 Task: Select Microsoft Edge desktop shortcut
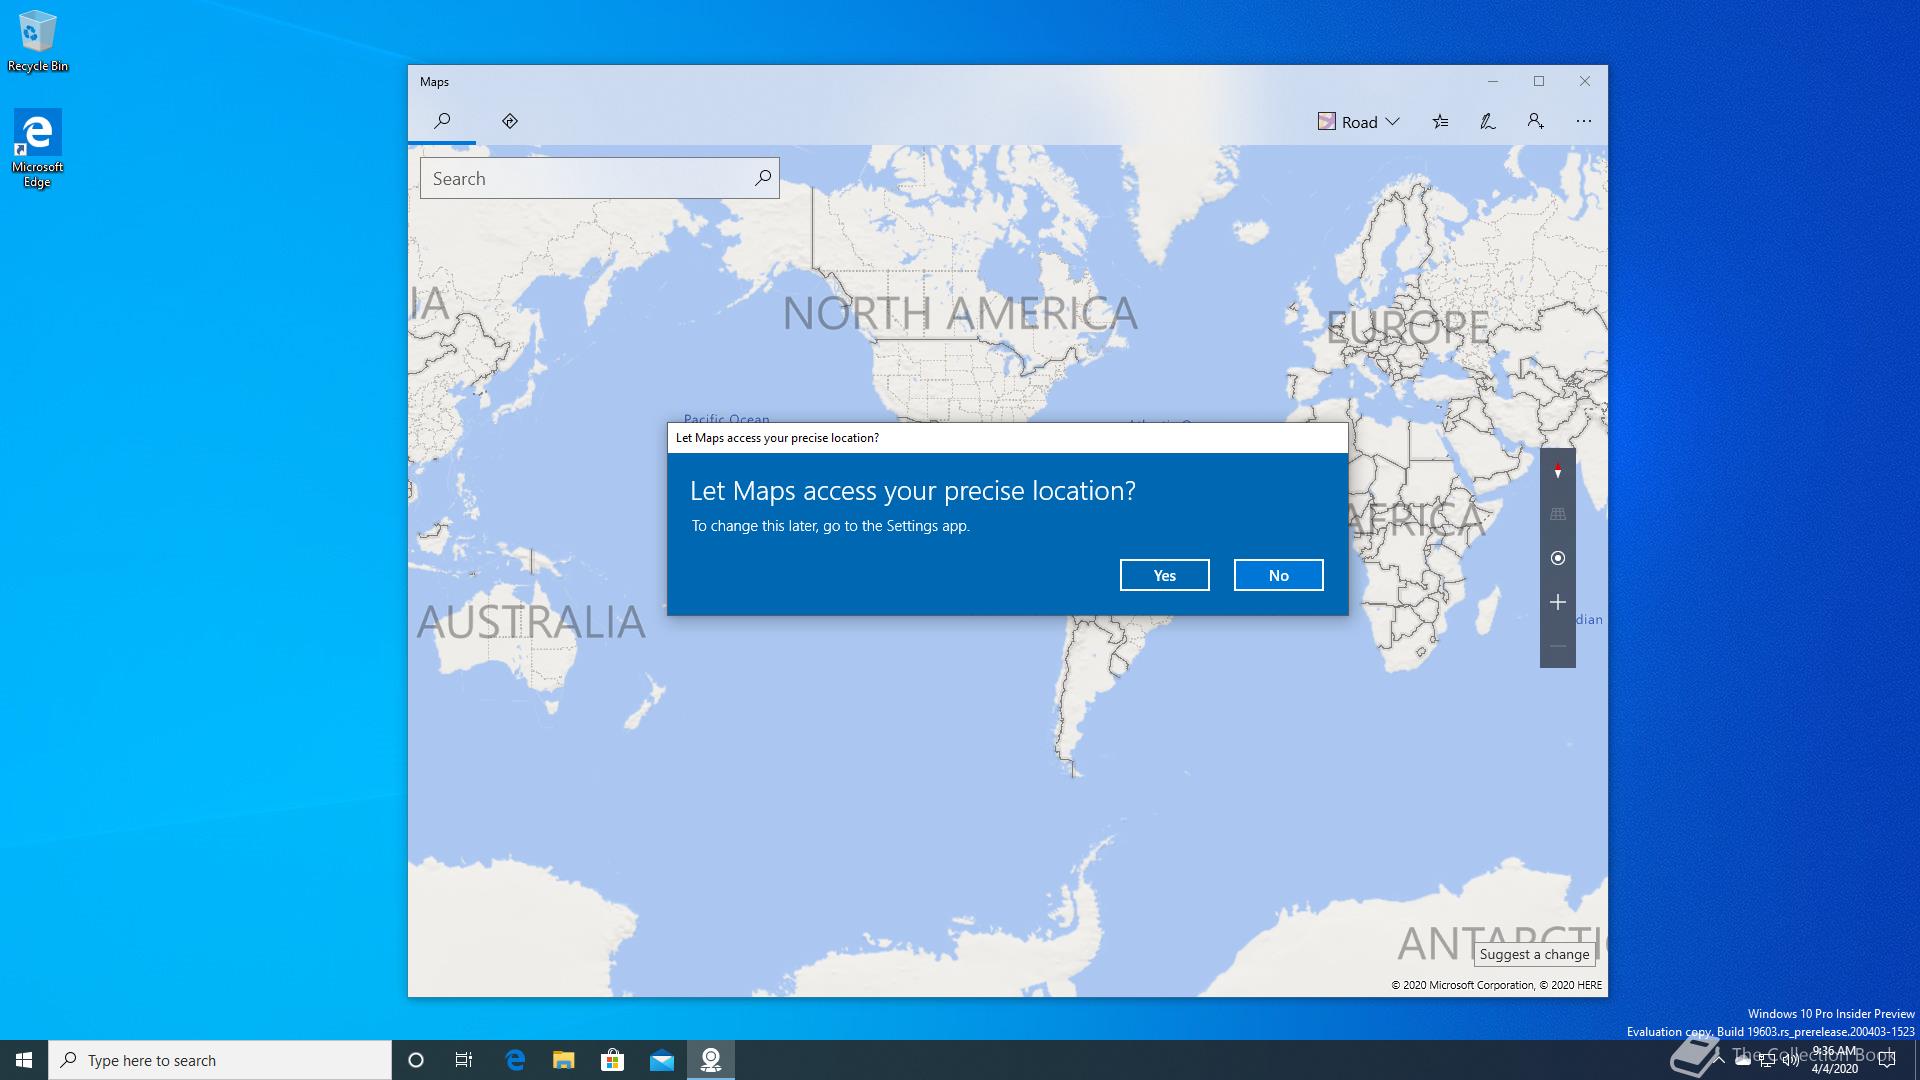pyautogui.click(x=37, y=149)
